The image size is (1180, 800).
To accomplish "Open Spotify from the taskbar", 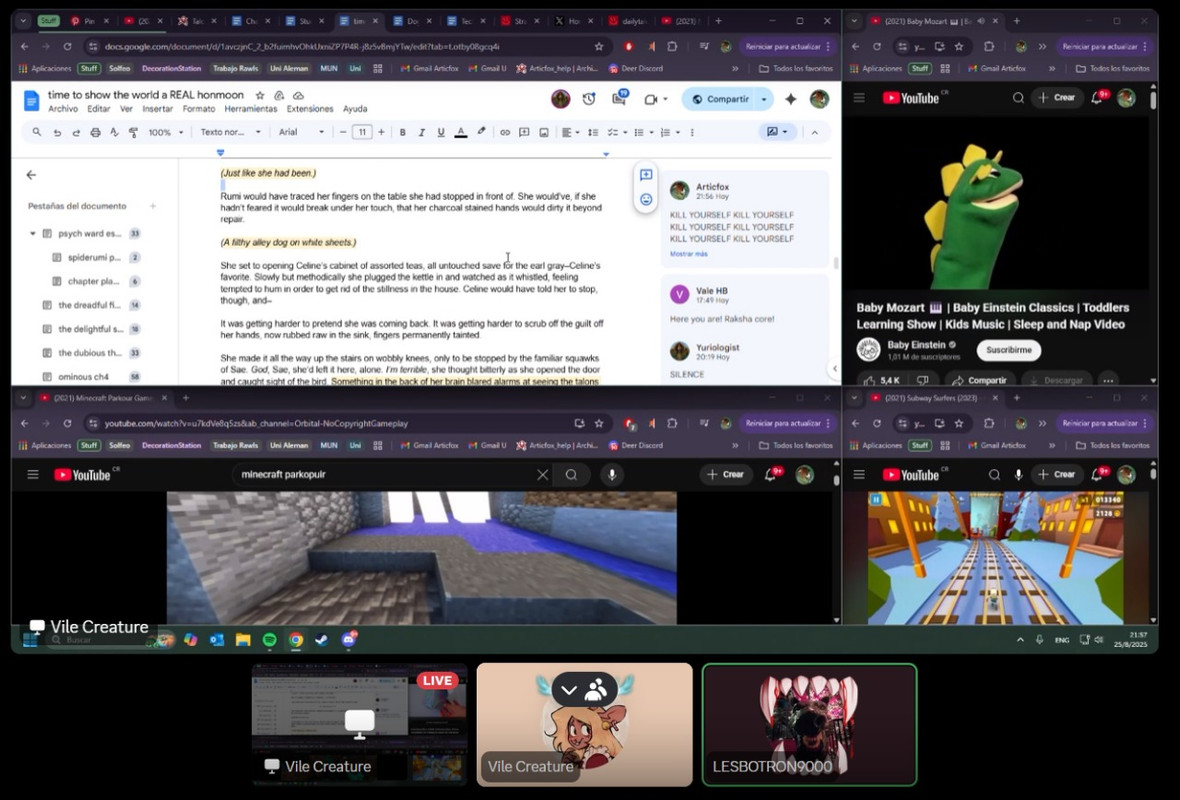I will click(x=269, y=640).
